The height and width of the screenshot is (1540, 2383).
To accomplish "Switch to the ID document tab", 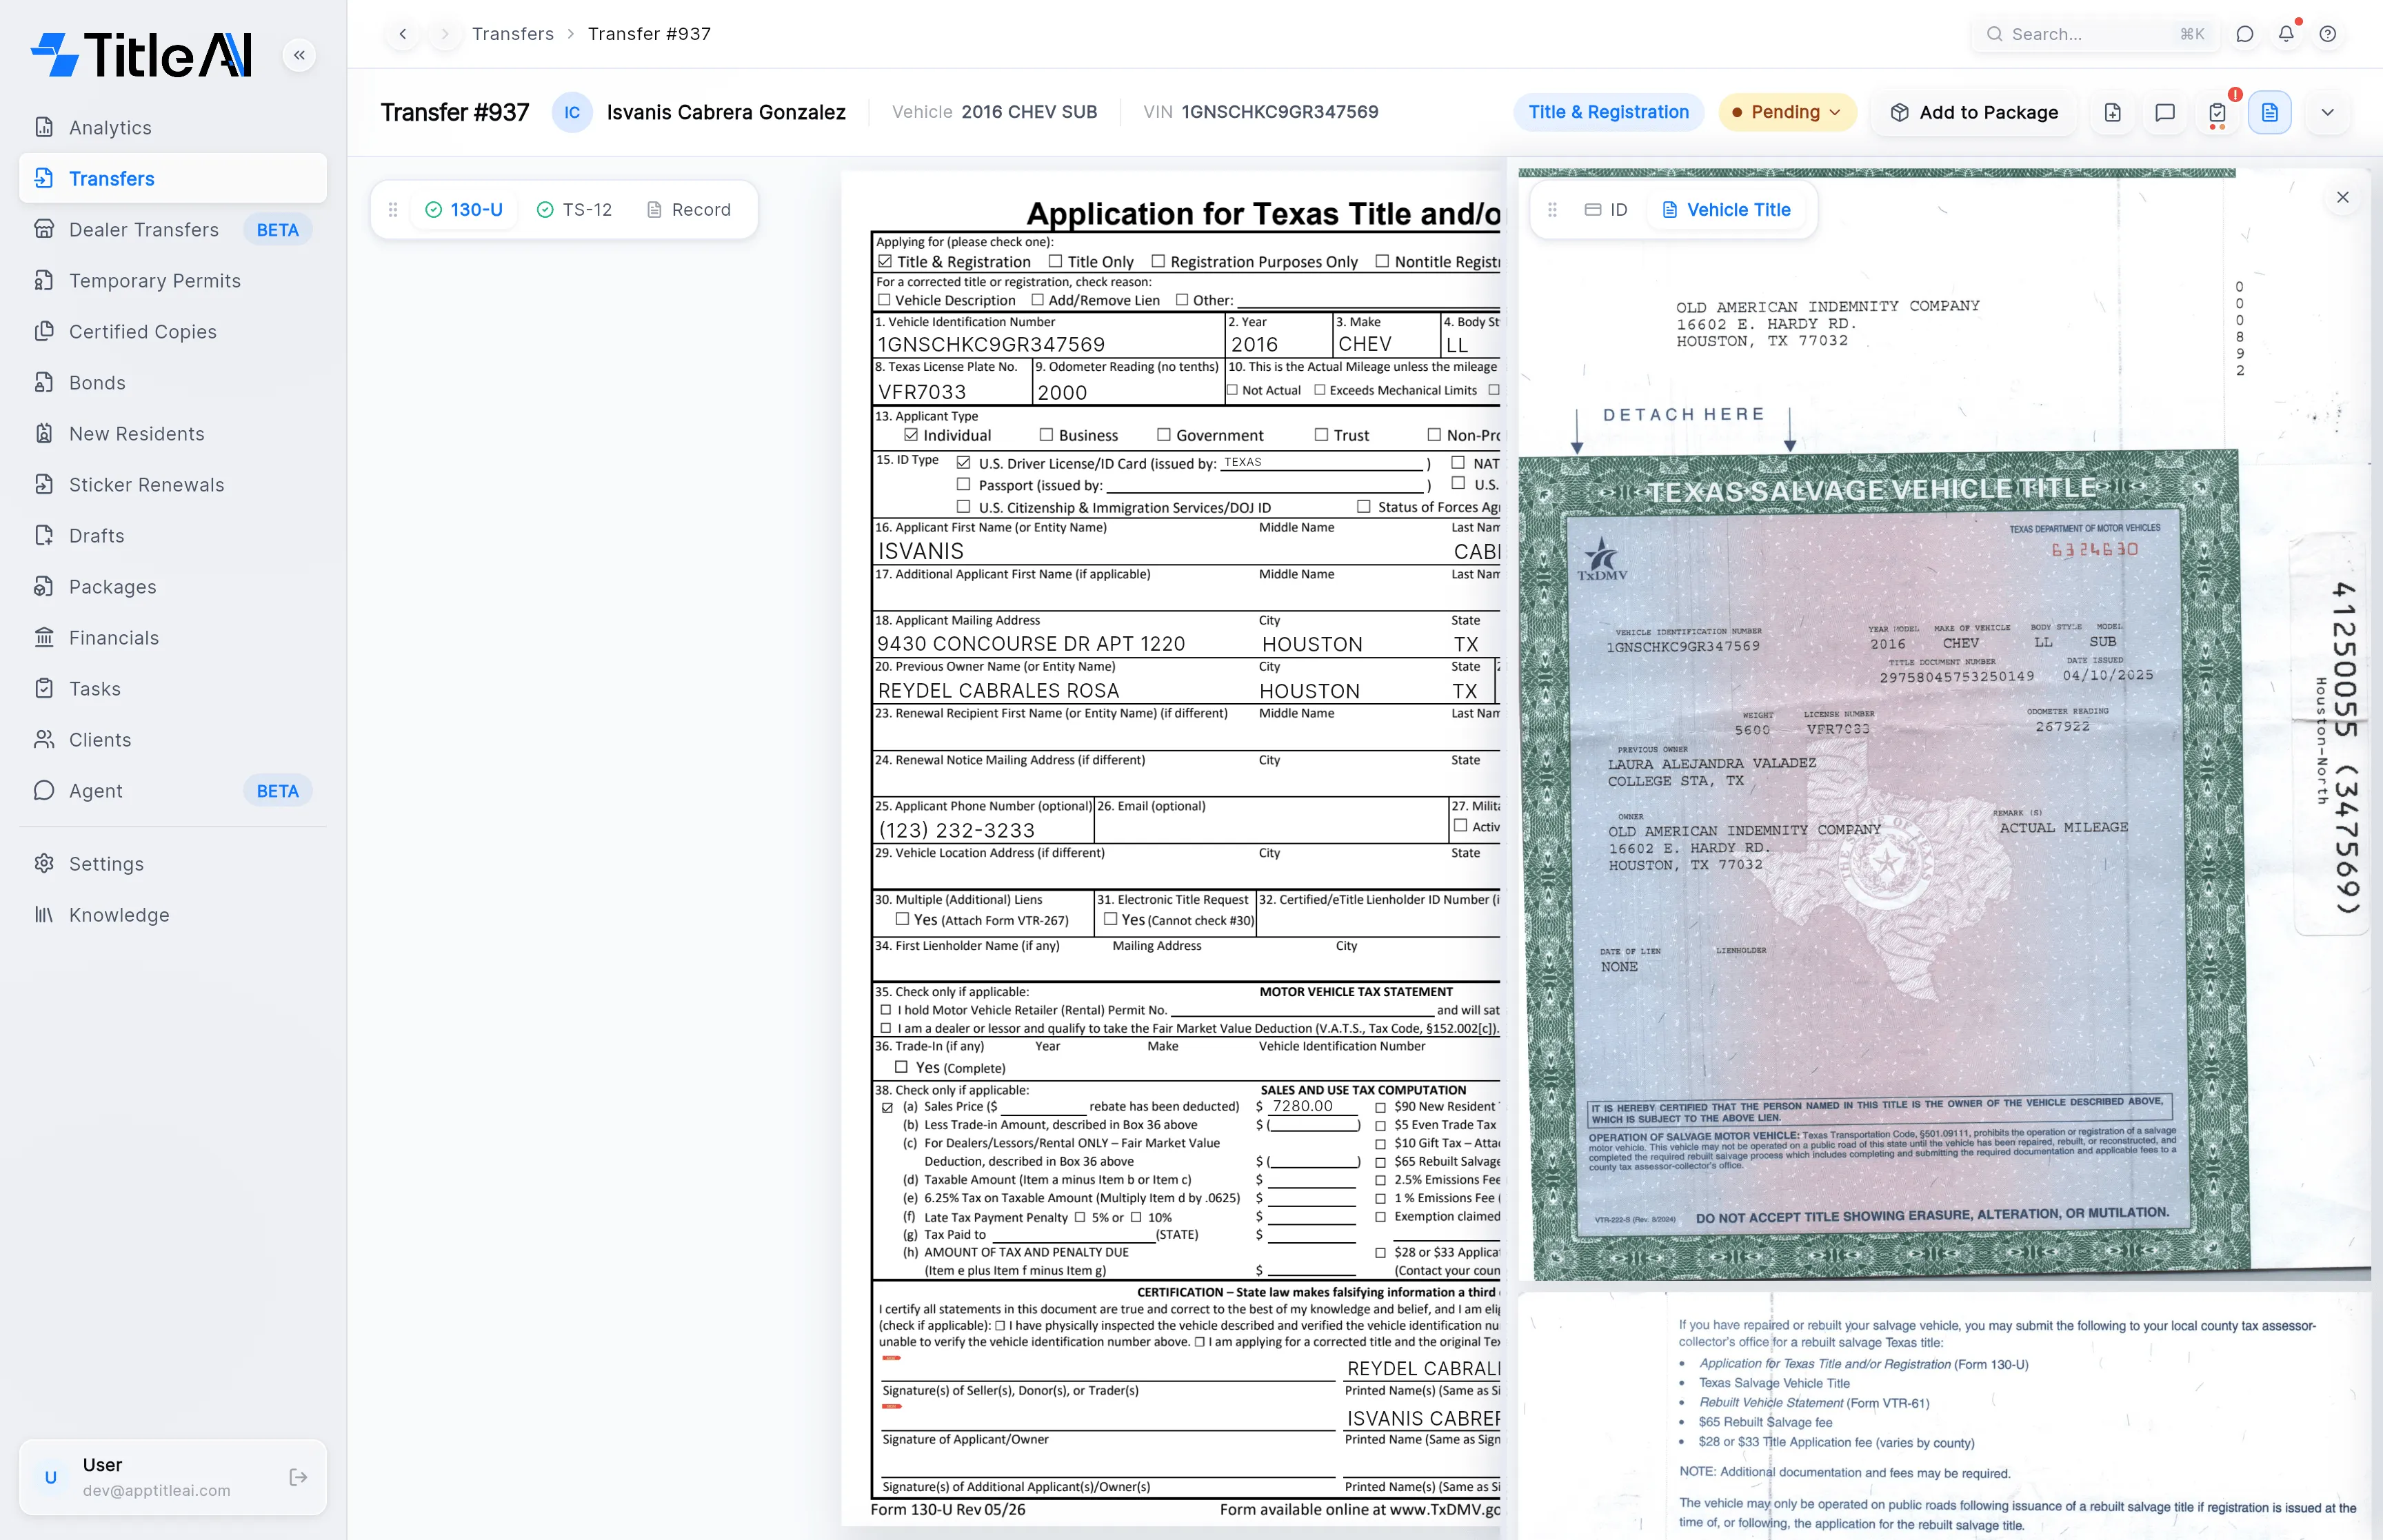I will [1606, 209].
